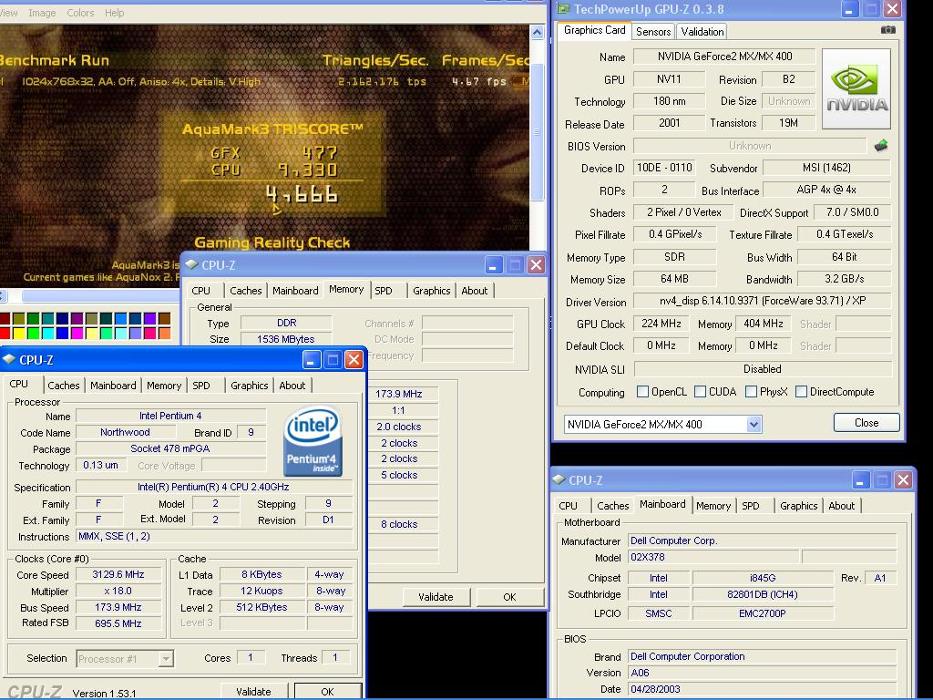Image resolution: width=933 pixels, height=700 pixels.
Task: Check the DirectCompute box
Action: (x=801, y=392)
